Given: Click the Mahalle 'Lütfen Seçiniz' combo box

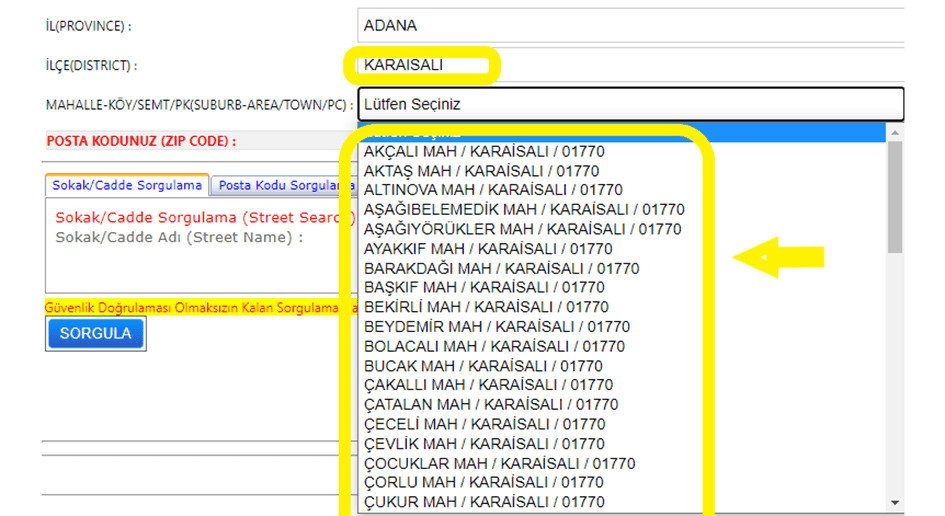Looking at the screenshot, I should (630, 104).
